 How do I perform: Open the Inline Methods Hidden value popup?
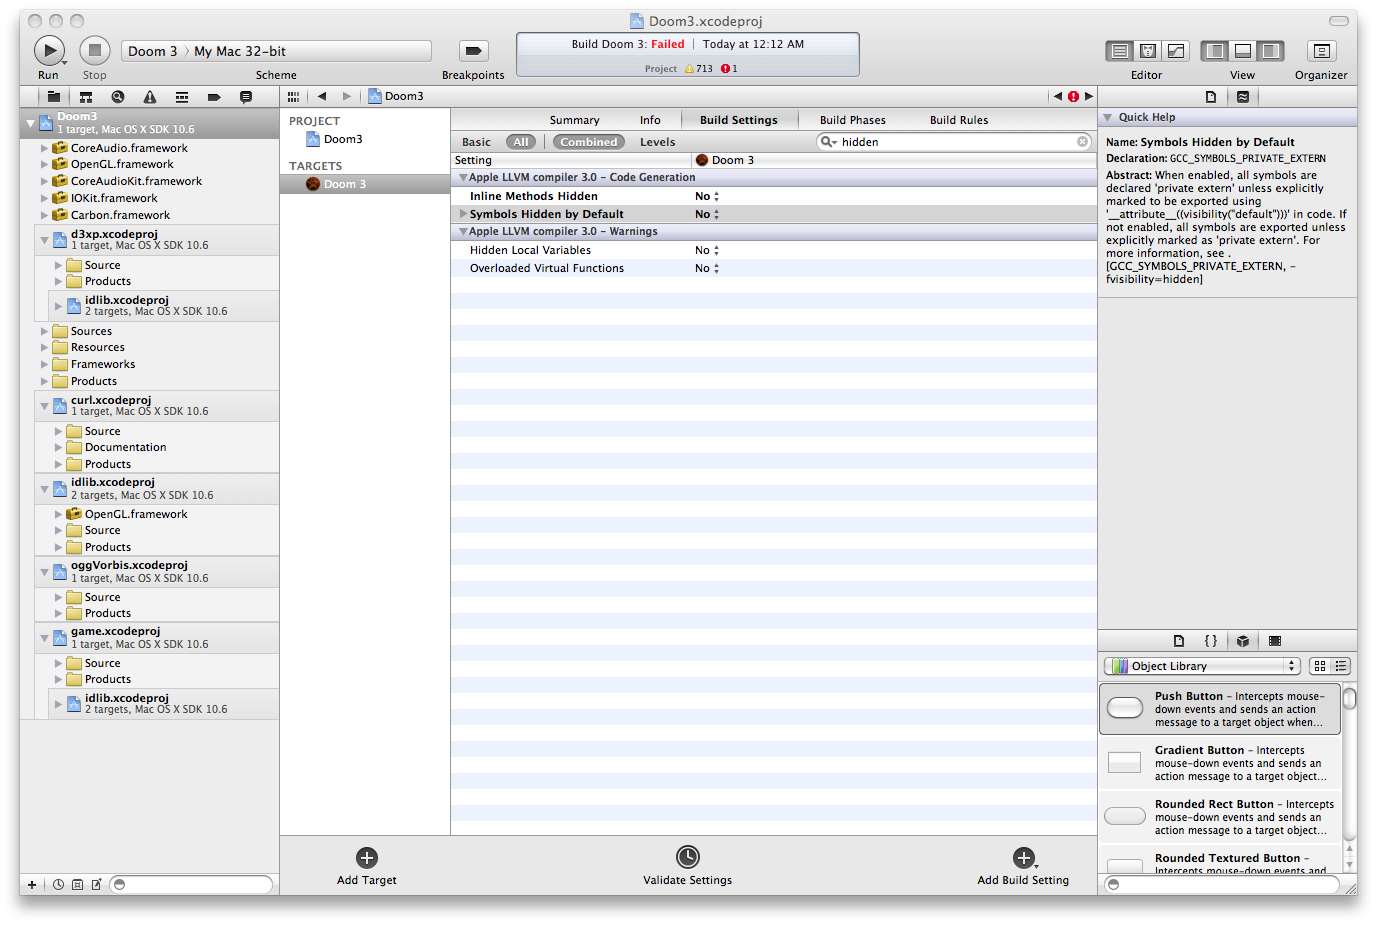point(707,196)
